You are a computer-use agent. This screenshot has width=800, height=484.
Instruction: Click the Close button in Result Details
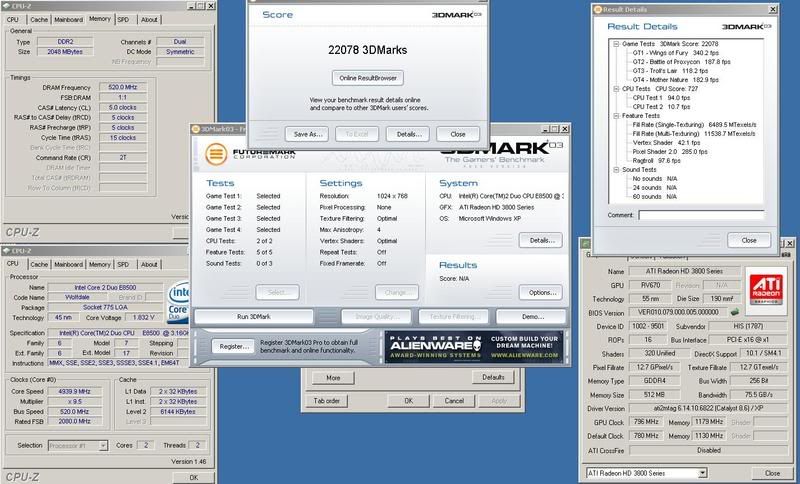point(749,240)
